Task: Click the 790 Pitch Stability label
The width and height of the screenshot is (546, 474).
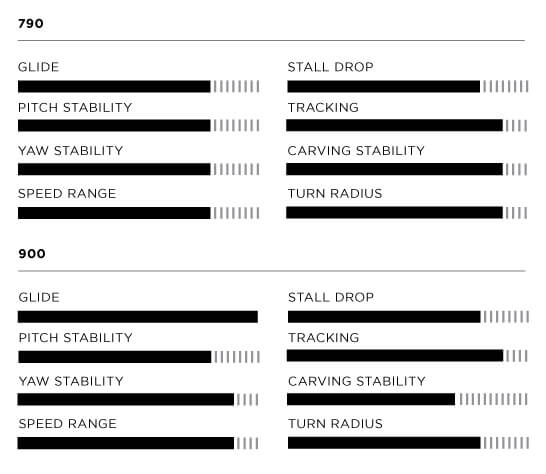Action: [x=75, y=108]
